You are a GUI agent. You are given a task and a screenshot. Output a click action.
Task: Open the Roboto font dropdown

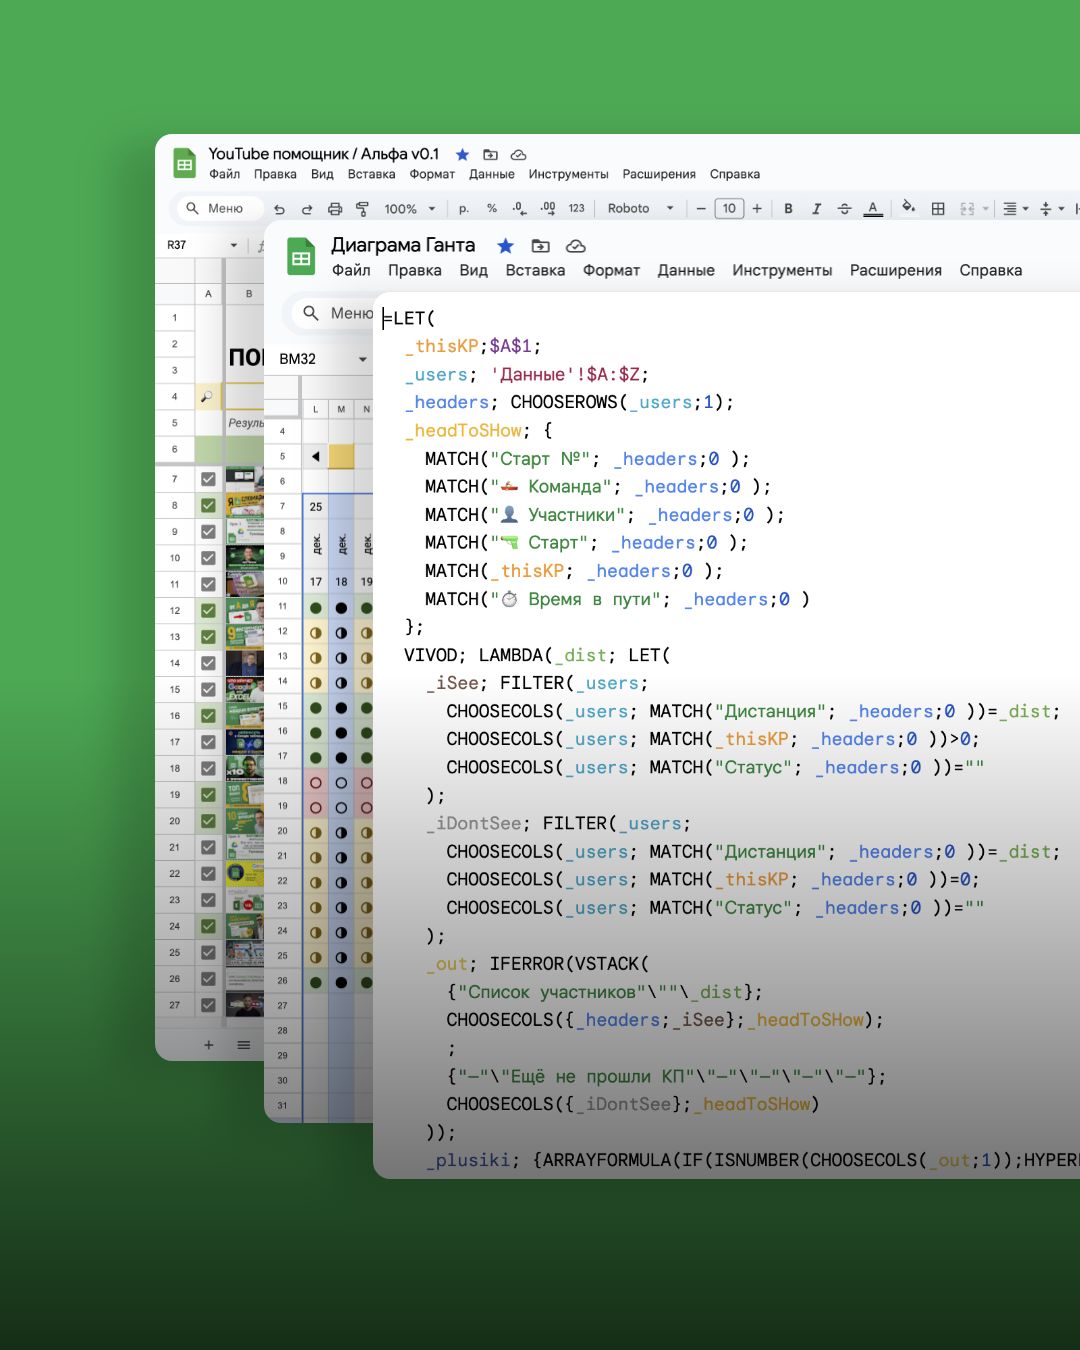(641, 209)
